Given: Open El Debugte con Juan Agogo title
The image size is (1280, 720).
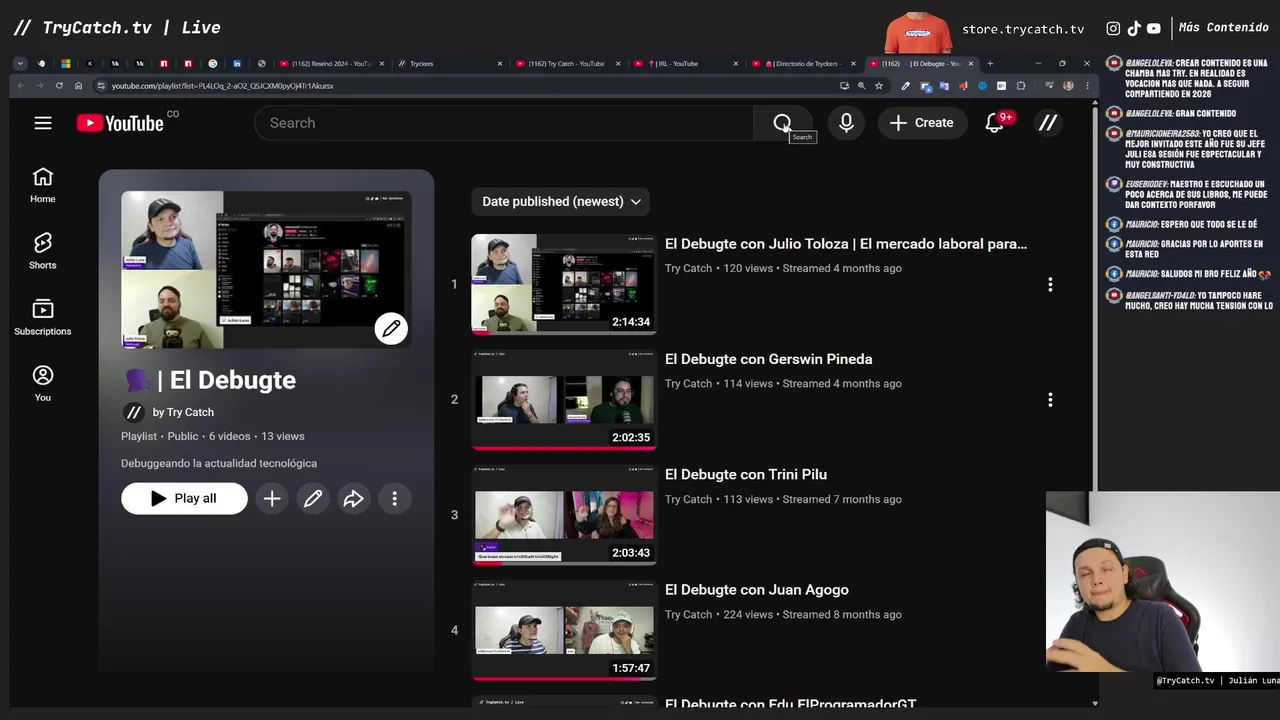Looking at the screenshot, I should click(756, 590).
